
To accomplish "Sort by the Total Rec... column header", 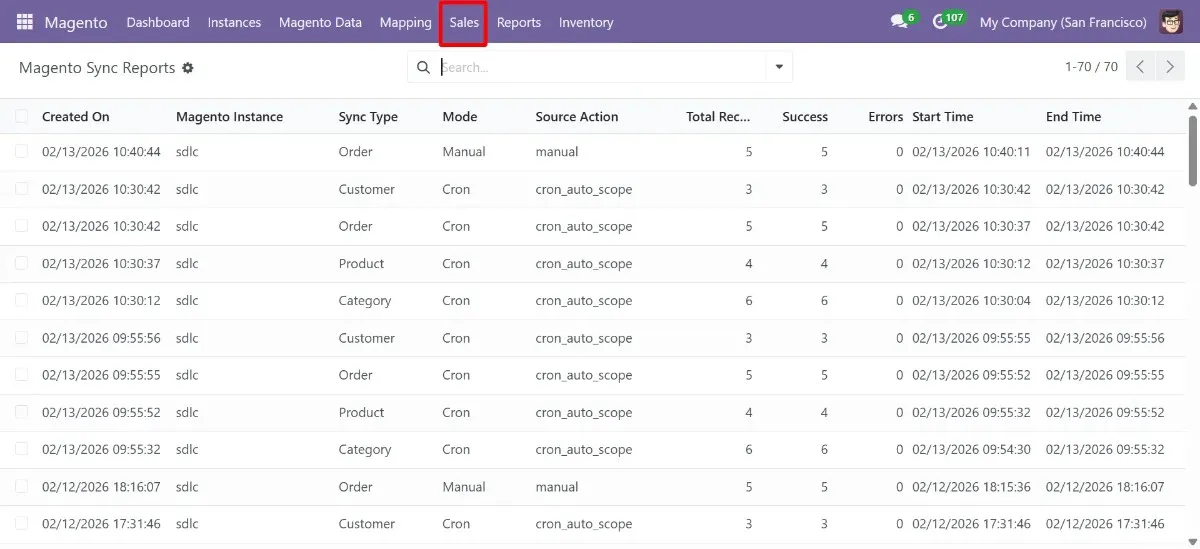I will coord(718,117).
